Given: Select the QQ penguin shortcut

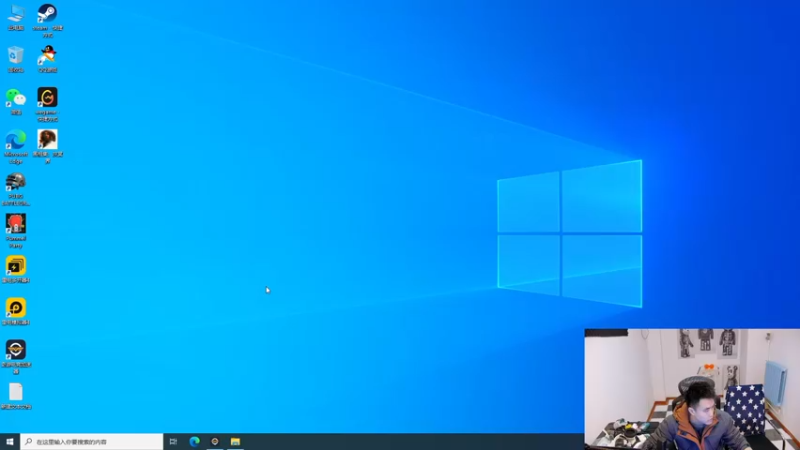Looking at the screenshot, I should tap(47, 56).
